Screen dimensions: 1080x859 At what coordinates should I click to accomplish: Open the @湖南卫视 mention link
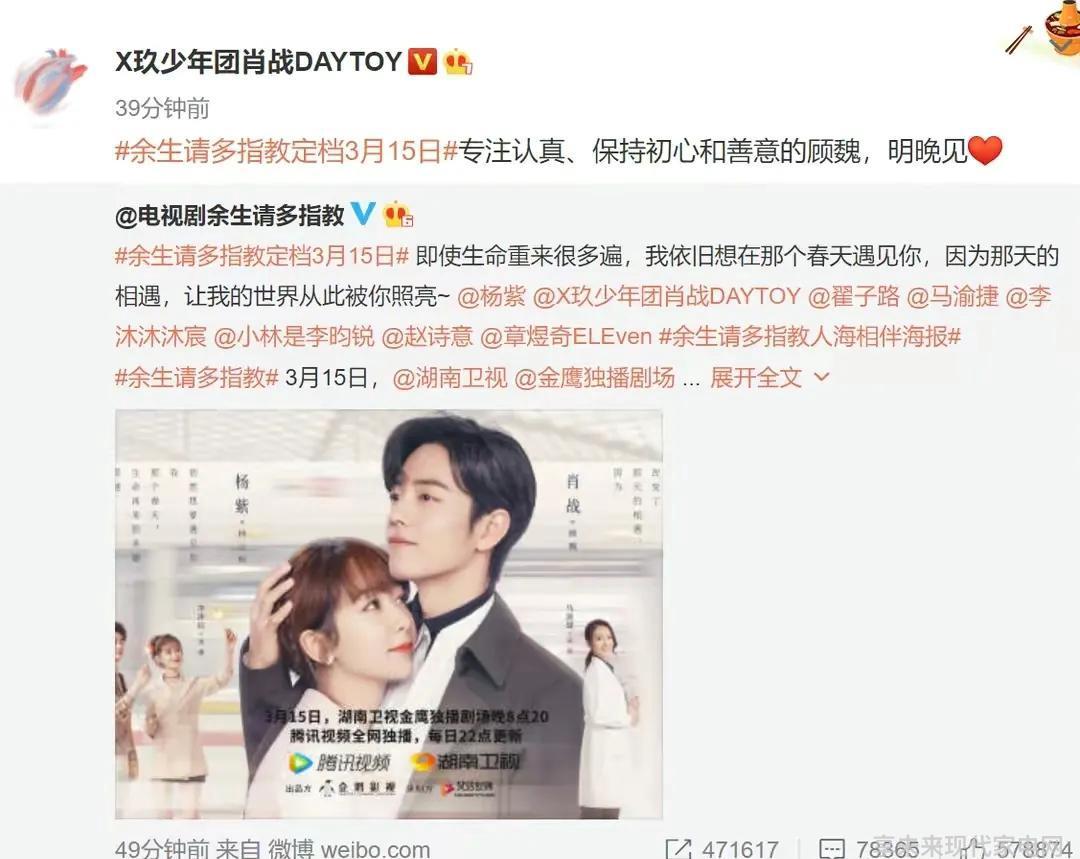point(450,377)
